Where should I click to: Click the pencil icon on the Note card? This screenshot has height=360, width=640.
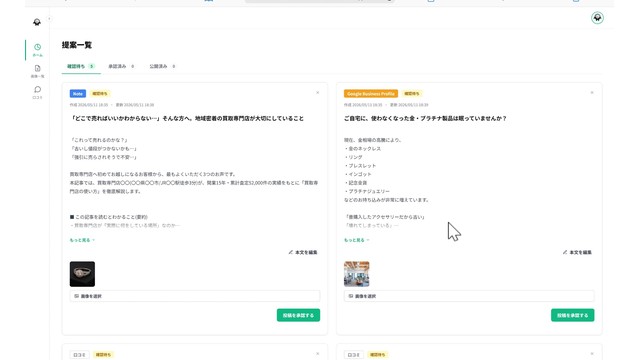tap(291, 252)
